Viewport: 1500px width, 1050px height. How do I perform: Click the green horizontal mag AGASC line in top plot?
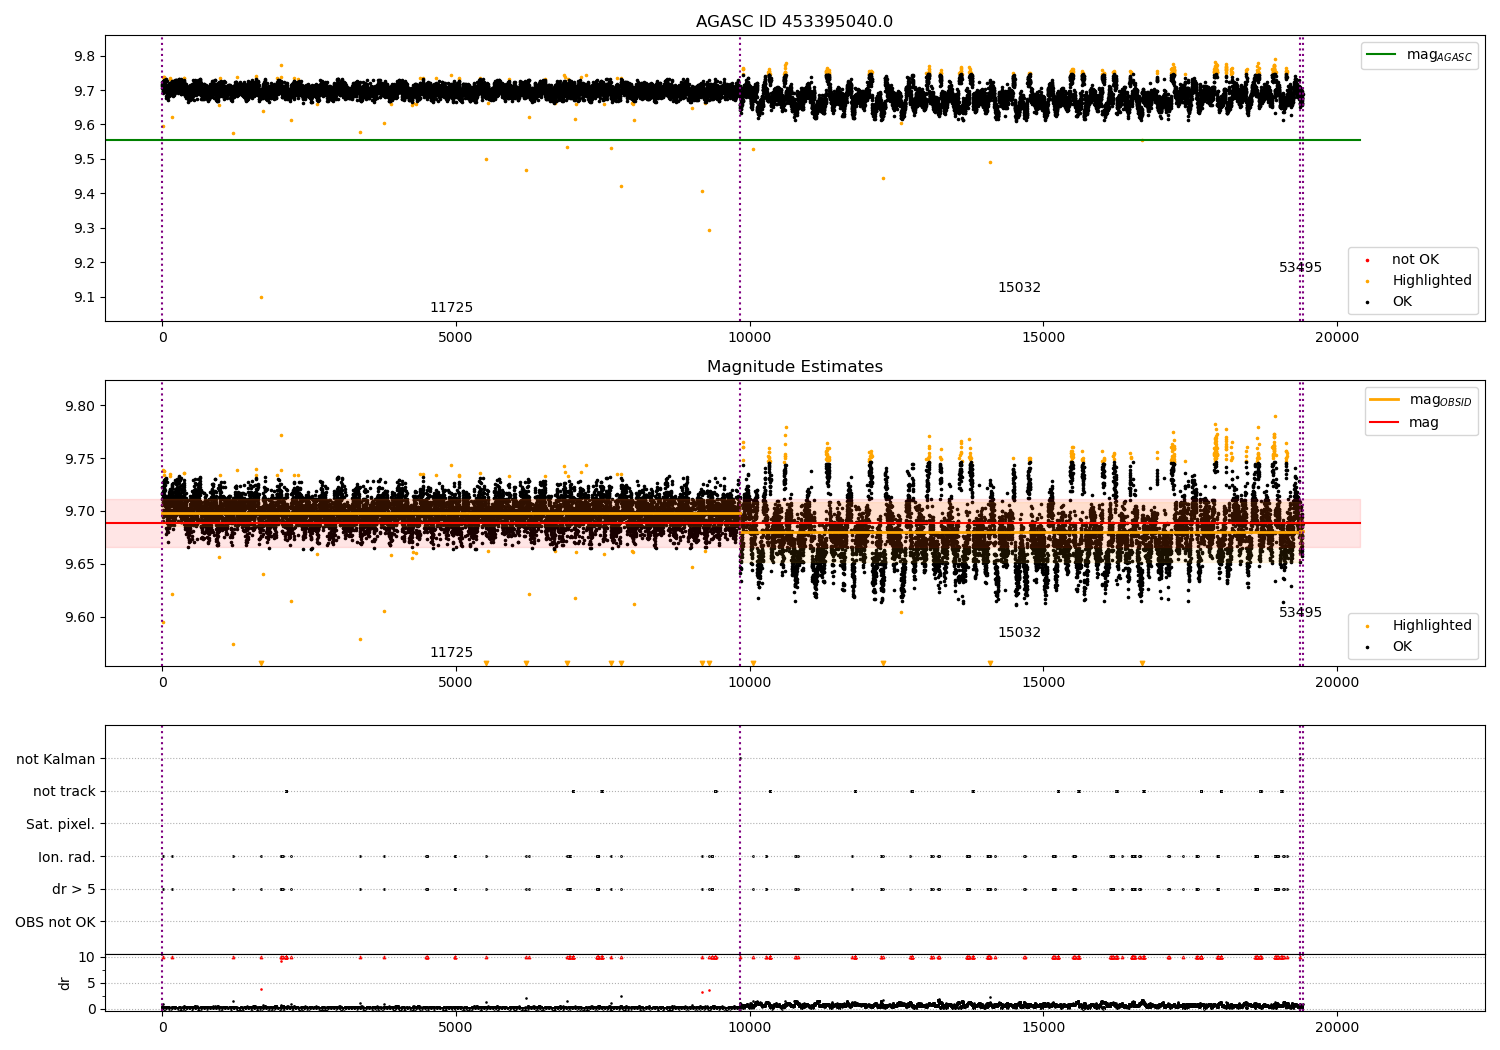click(x=732, y=140)
